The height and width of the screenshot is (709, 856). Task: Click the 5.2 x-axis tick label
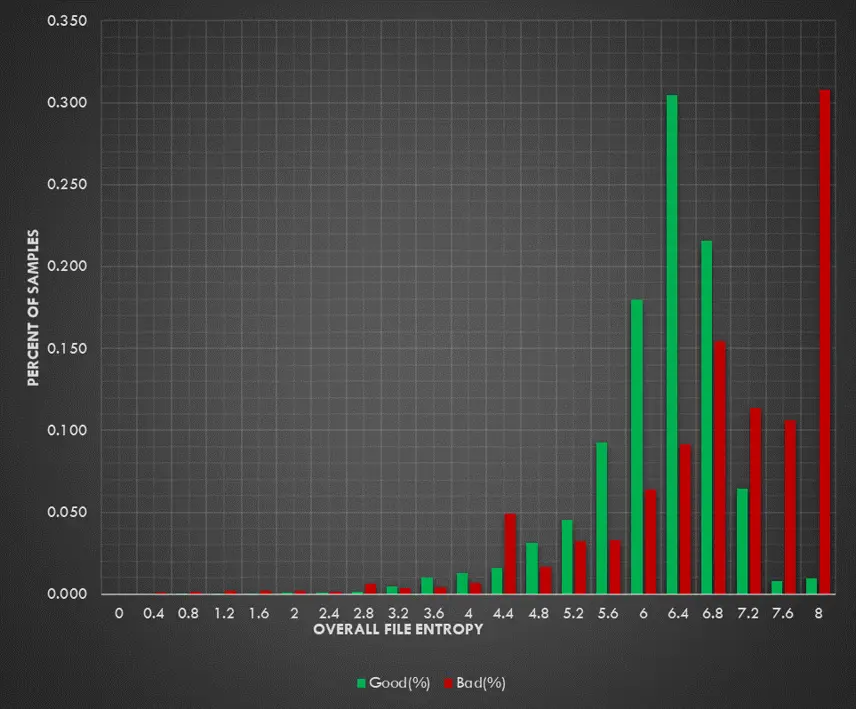(574, 613)
